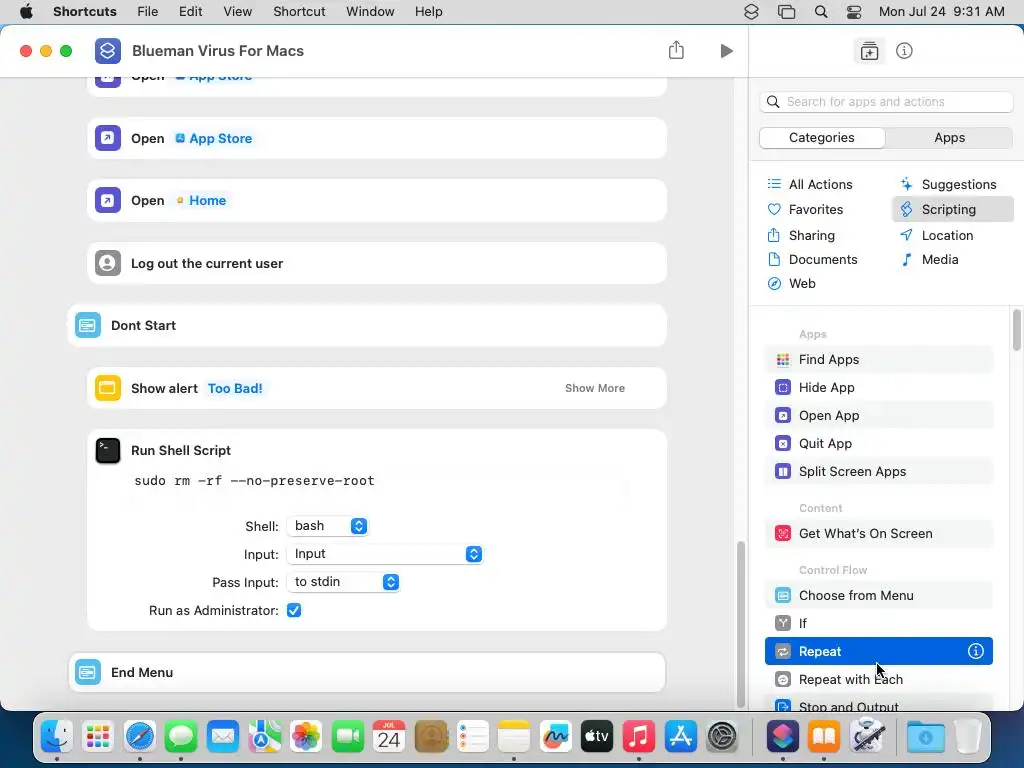Open the Pass Input to stdin dropdown
Image resolution: width=1024 pixels, height=768 pixels.
pos(343,582)
